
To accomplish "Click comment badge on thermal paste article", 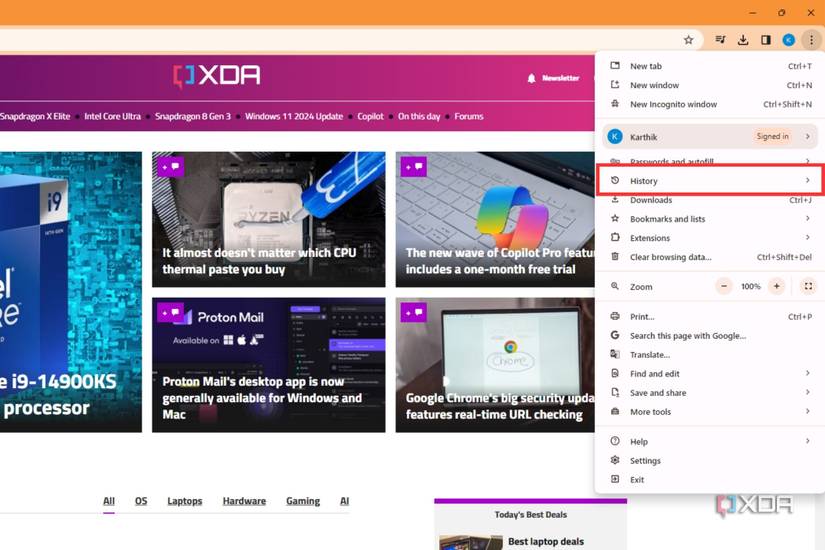I will click(170, 167).
